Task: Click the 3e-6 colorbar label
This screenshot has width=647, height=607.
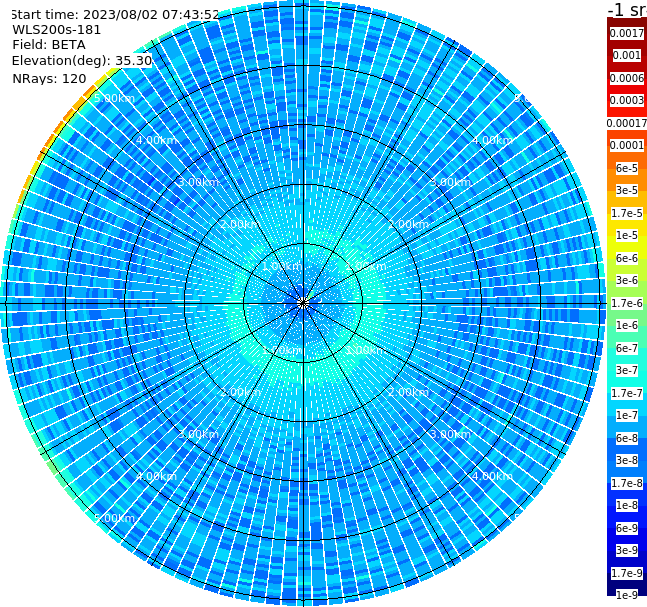Action: pyautogui.click(x=627, y=280)
